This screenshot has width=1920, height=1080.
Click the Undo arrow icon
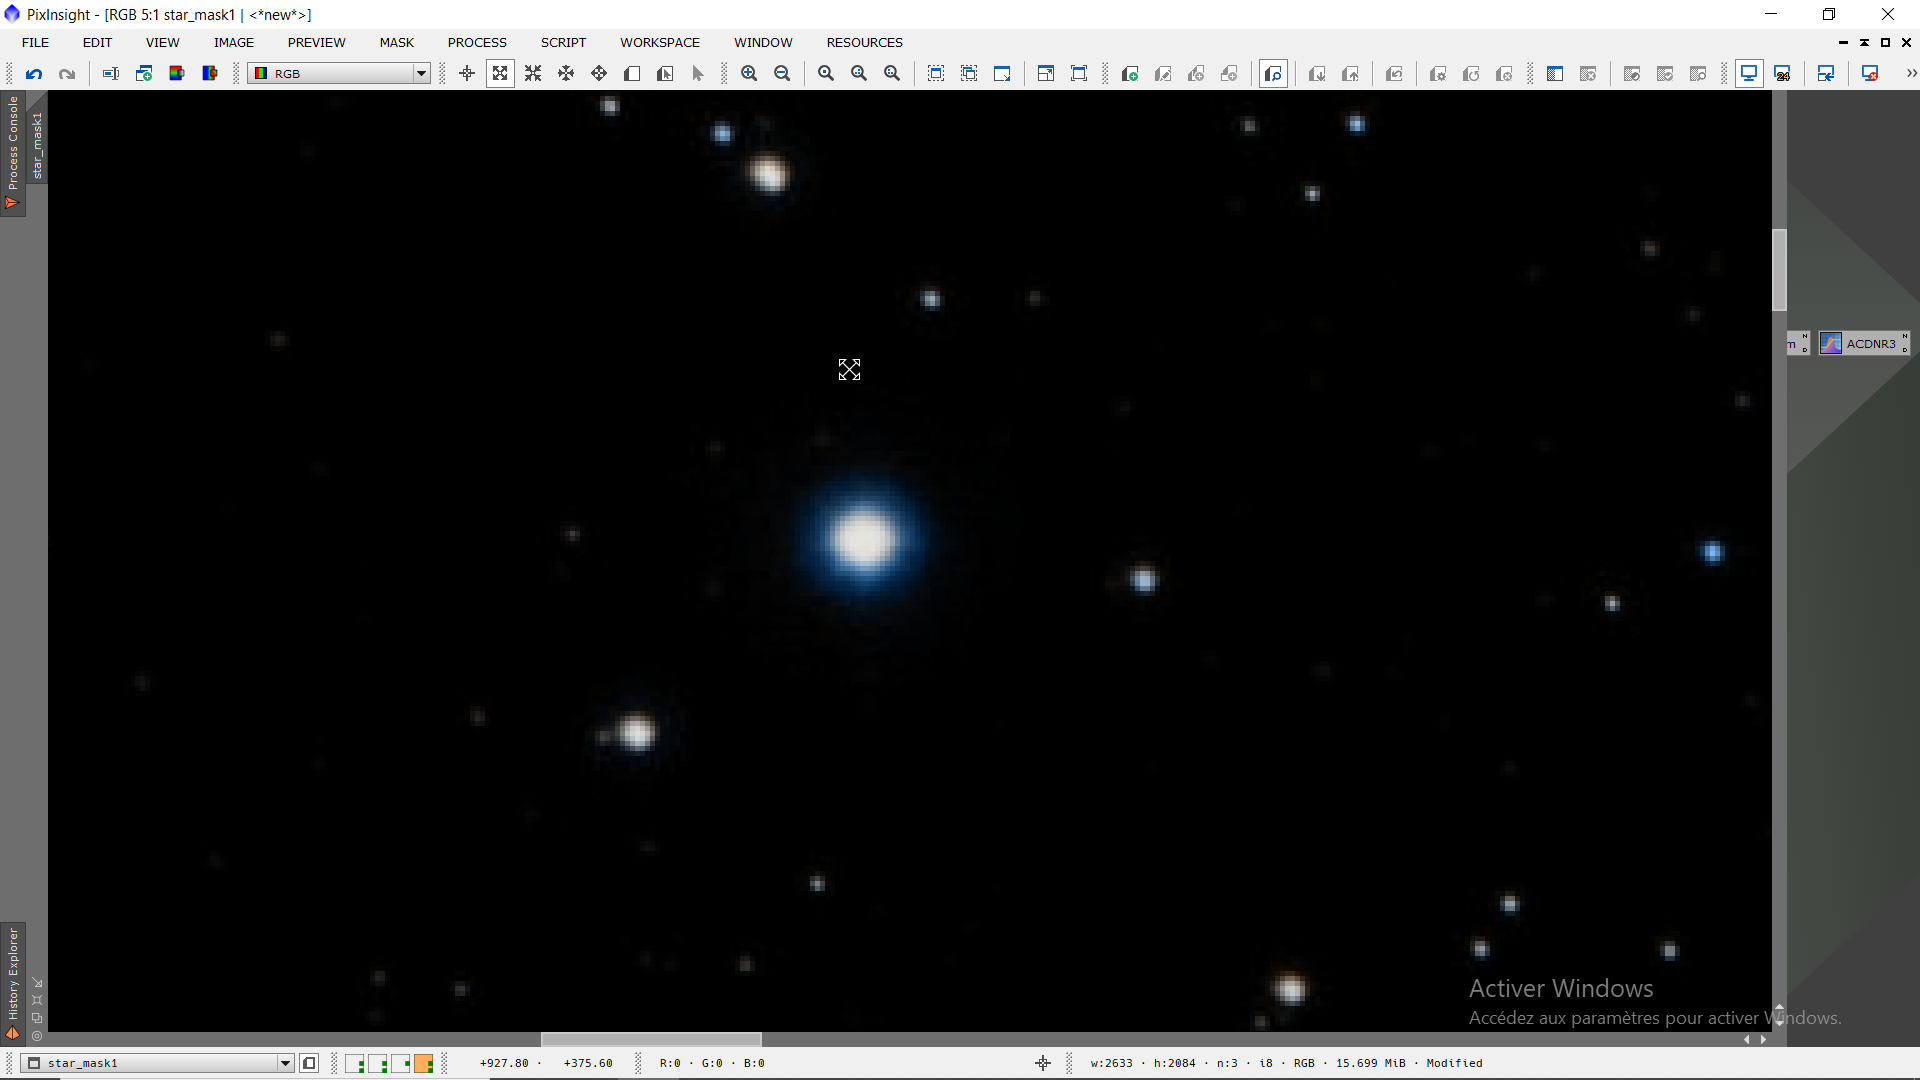click(x=34, y=73)
